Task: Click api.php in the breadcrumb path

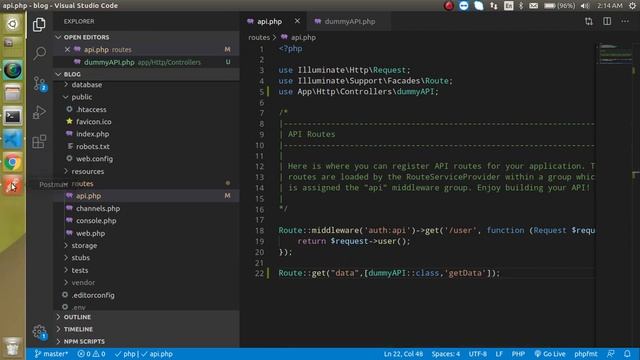Action: [303, 38]
